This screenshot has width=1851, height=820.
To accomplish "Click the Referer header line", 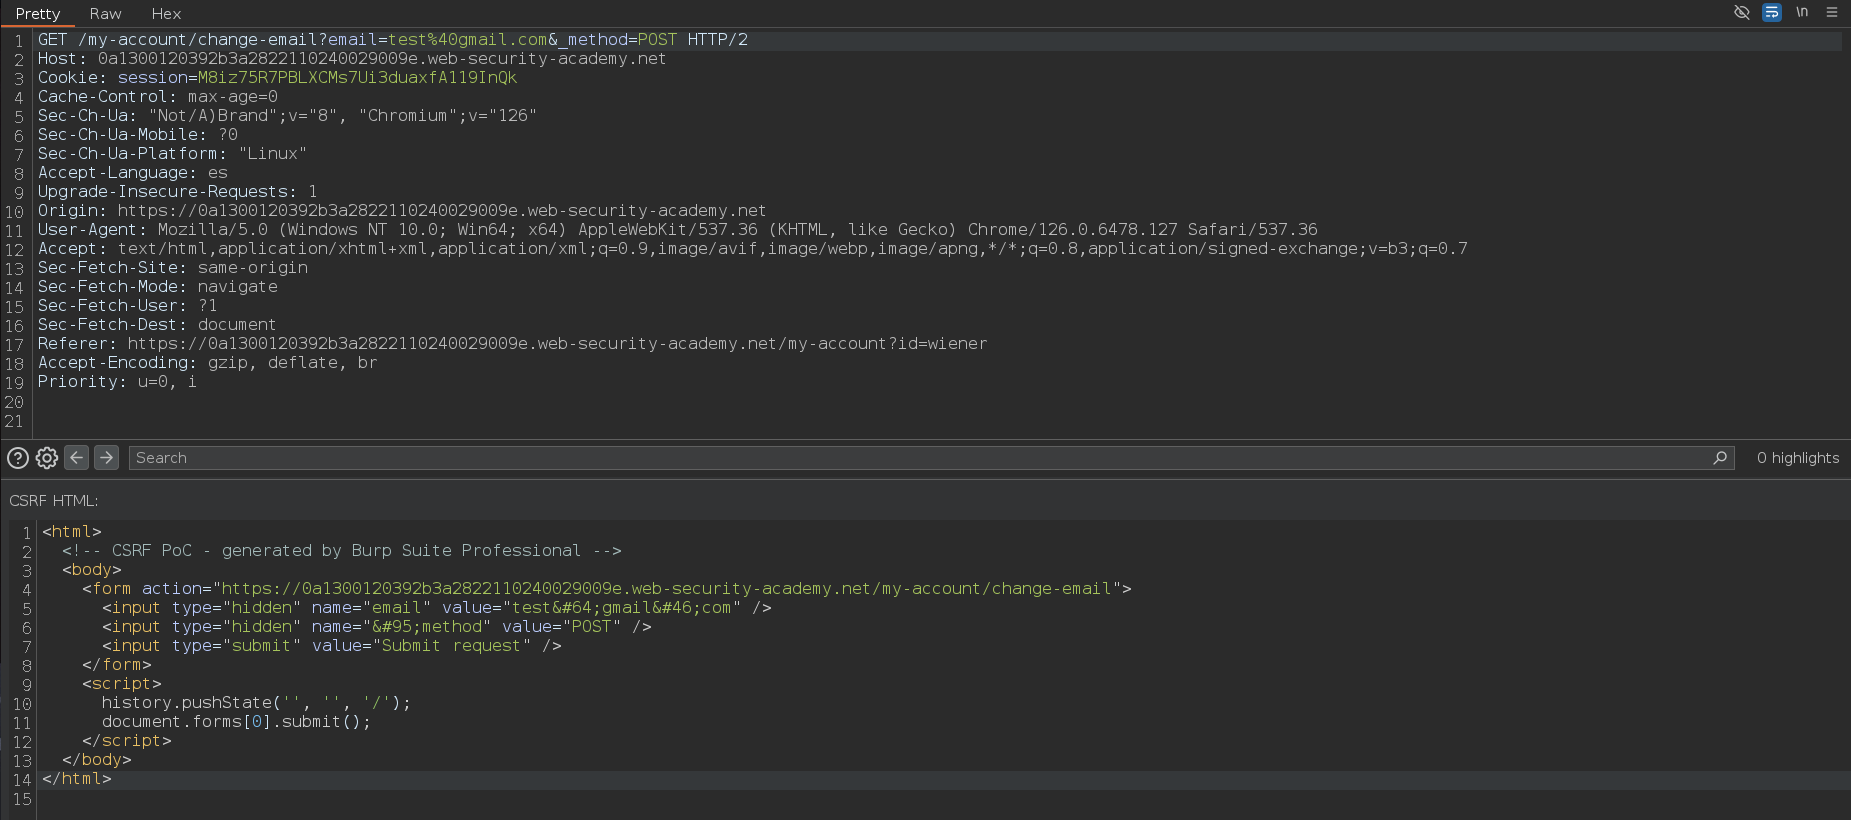I will coord(512,344).
